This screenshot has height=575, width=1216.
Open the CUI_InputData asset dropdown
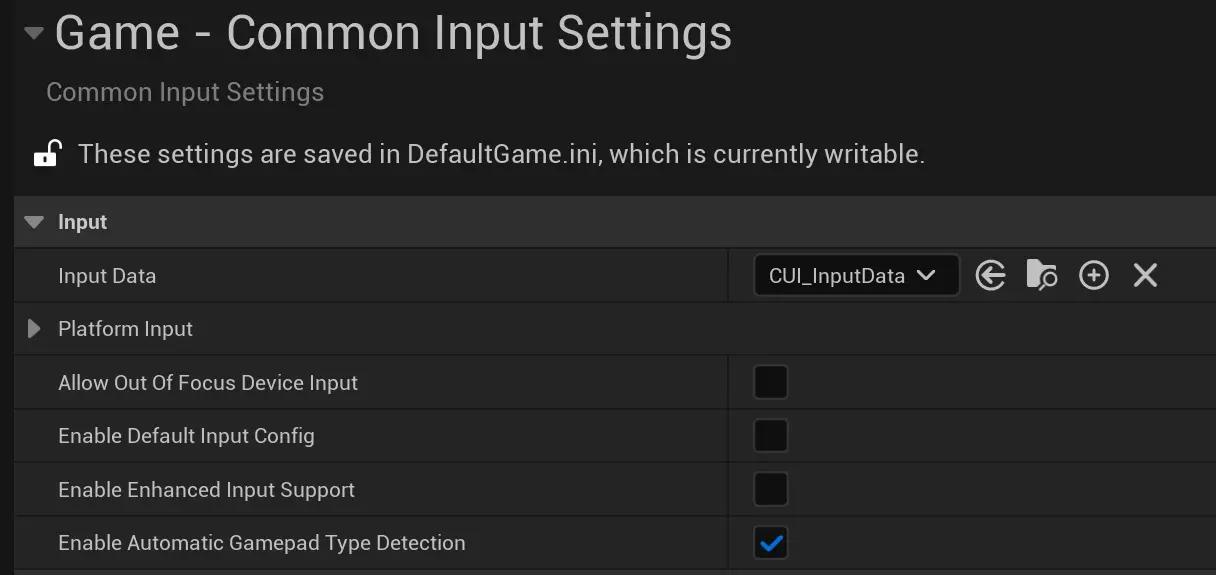pos(855,275)
